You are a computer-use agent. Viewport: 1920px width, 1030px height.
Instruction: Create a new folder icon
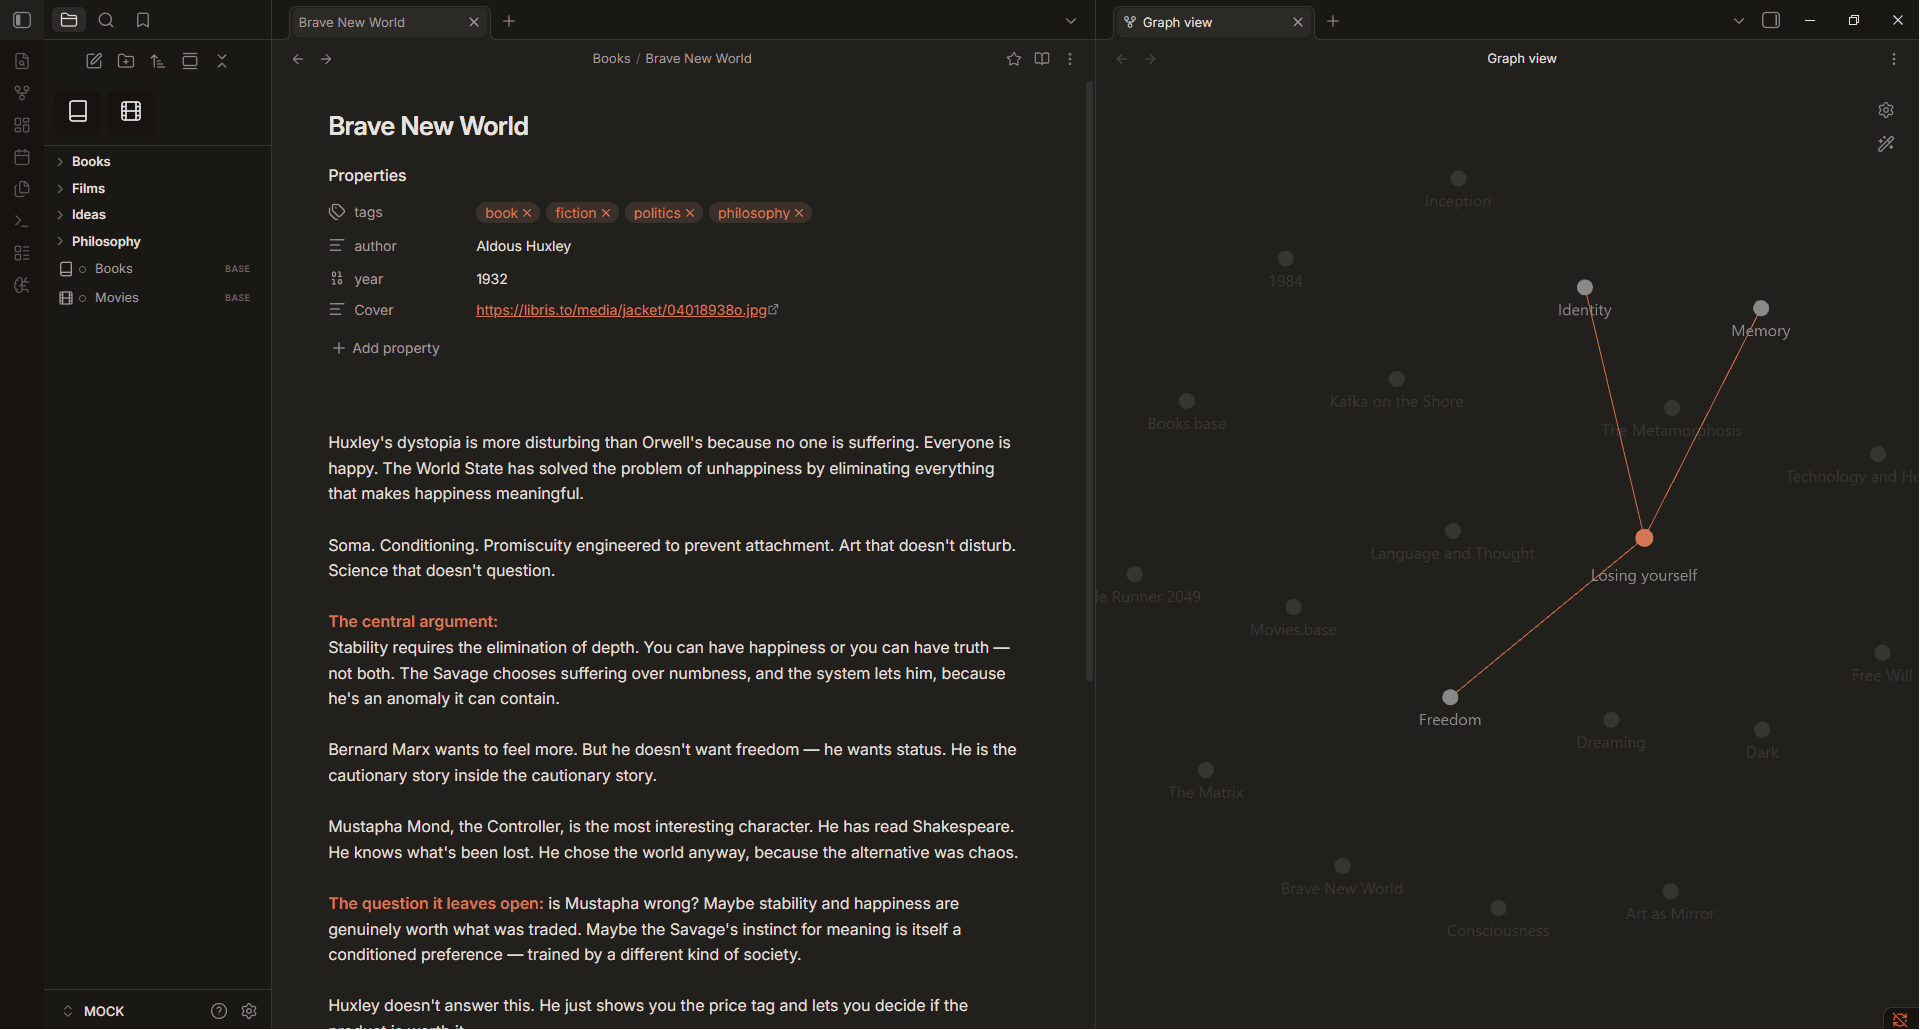click(126, 61)
